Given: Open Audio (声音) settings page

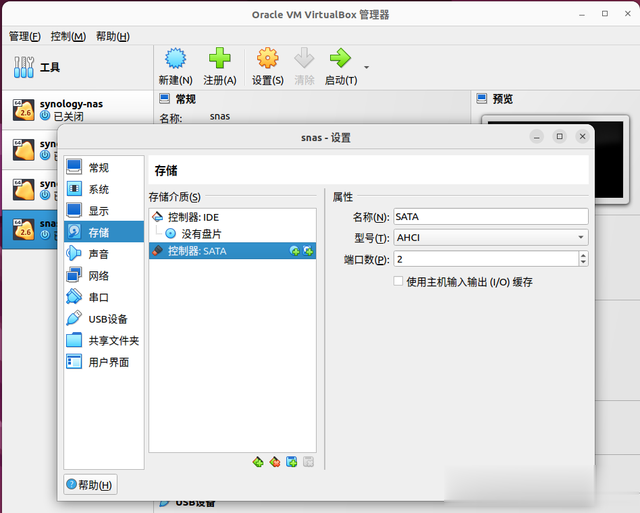Looking at the screenshot, I should pyautogui.click(x=104, y=254).
